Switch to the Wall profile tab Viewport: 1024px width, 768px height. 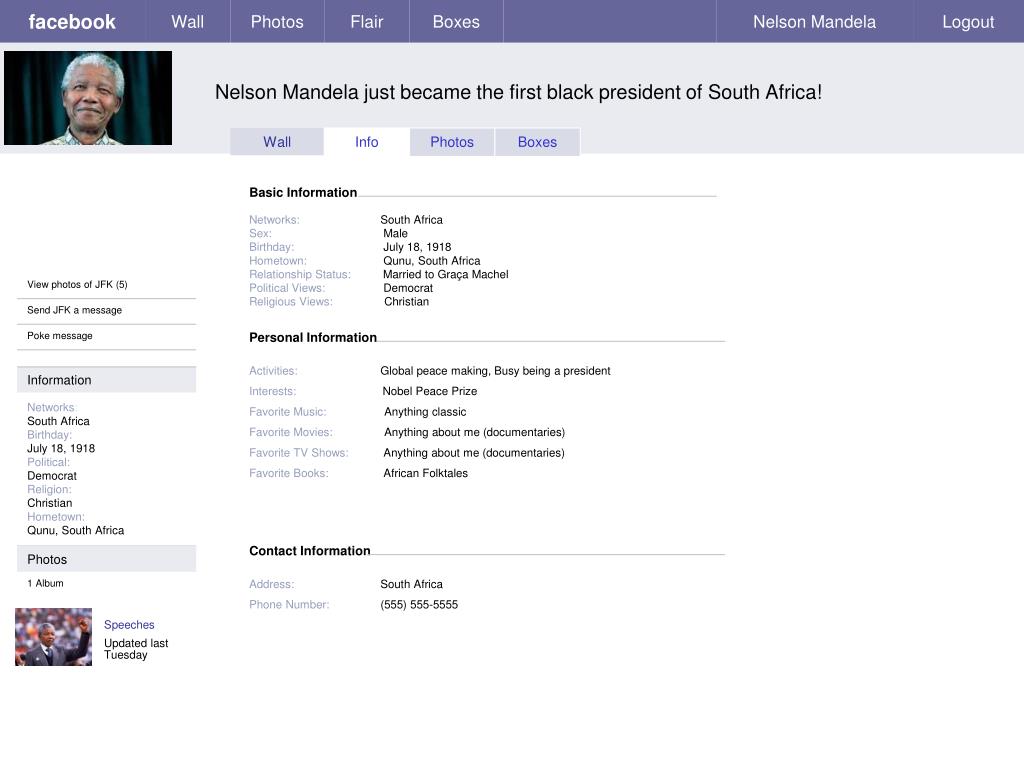(x=277, y=142)
